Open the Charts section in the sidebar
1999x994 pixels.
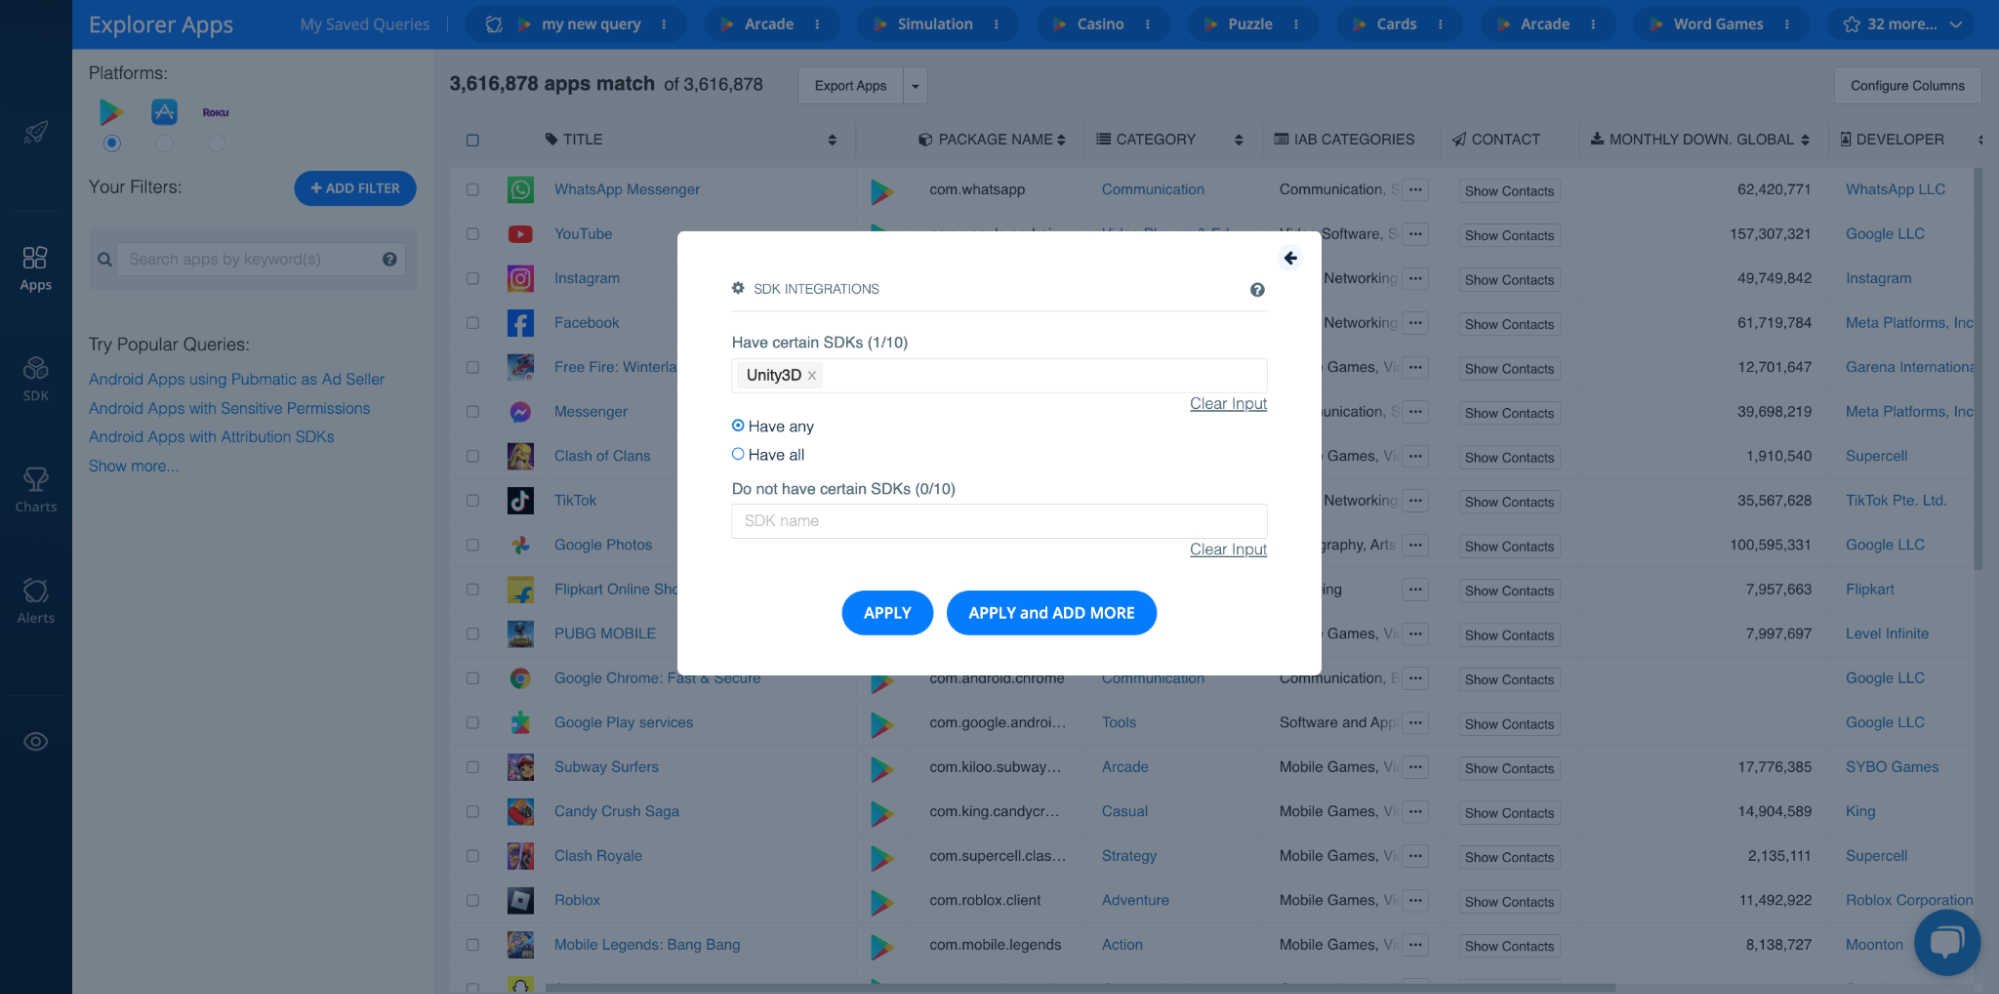pyautogui.click(x=36, y=490)
